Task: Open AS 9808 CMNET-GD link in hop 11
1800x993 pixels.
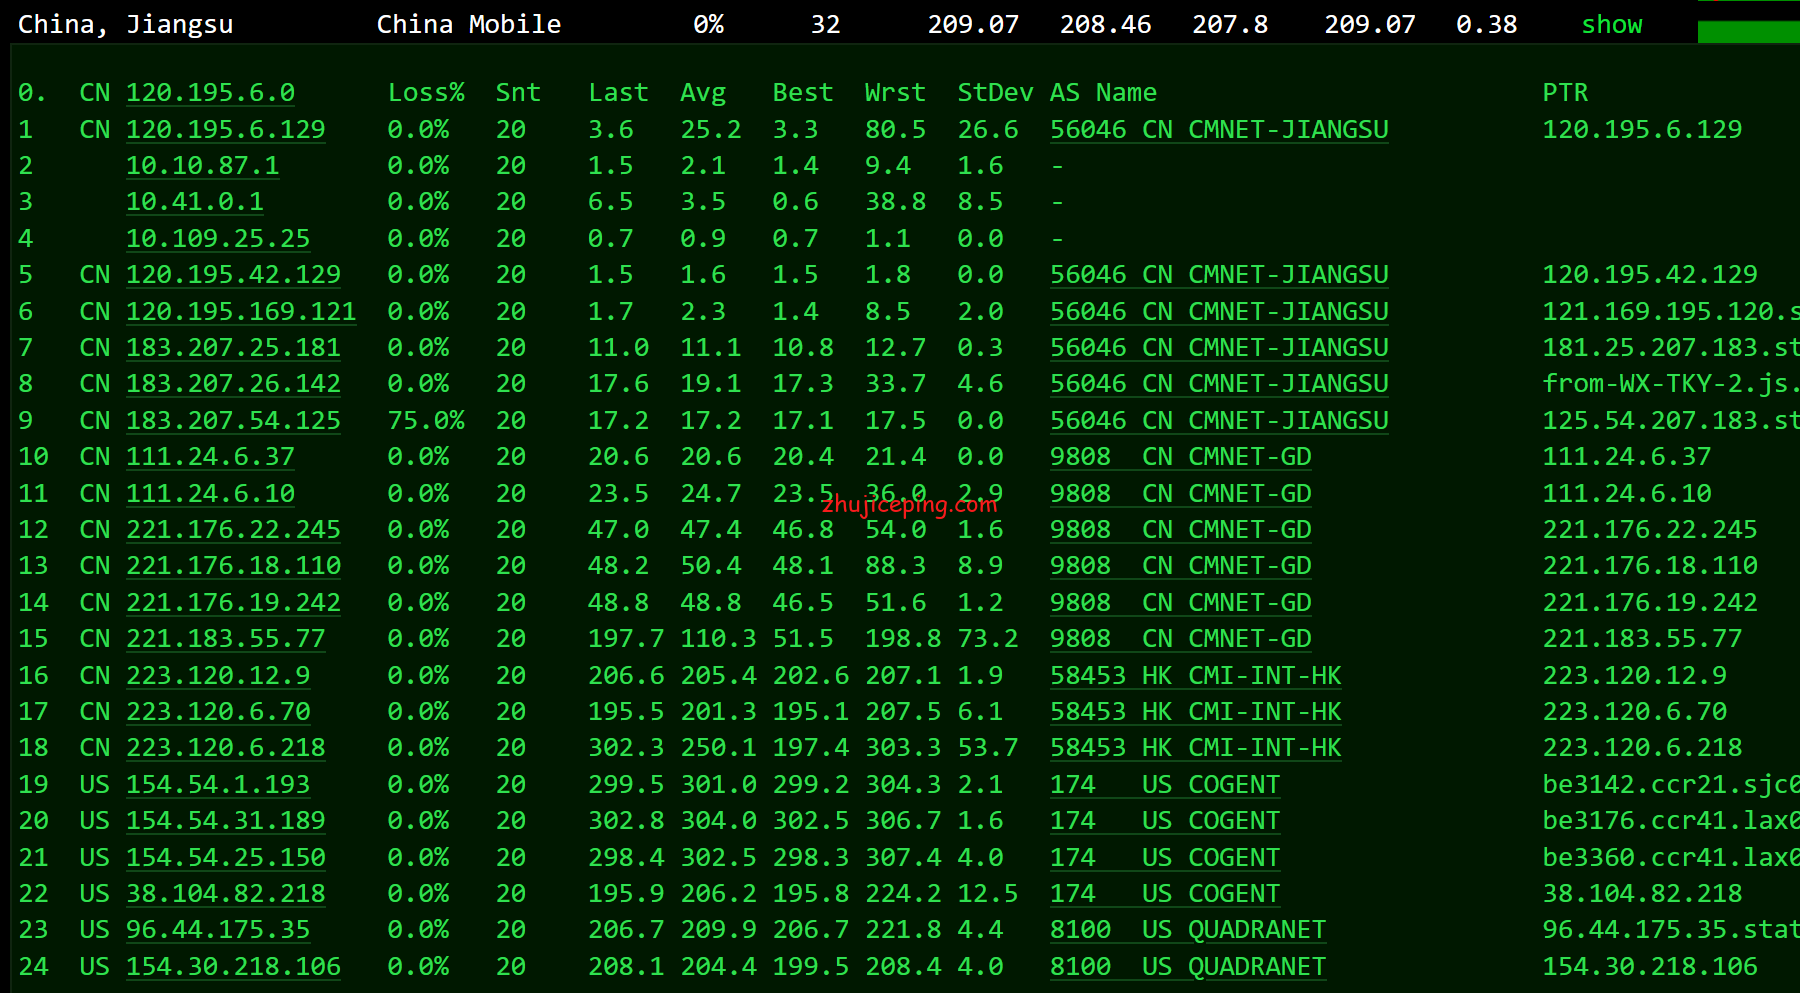Action: click(x=1181, y=493)
